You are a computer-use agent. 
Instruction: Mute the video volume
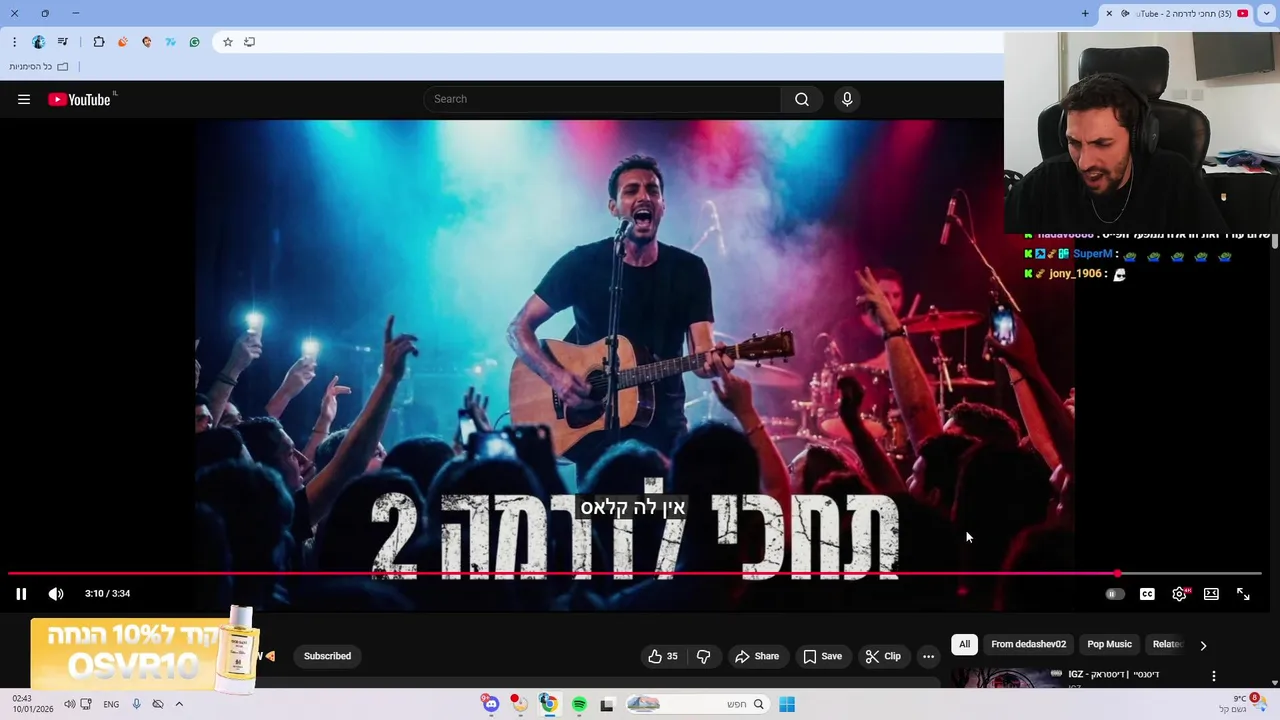(56, 594)
